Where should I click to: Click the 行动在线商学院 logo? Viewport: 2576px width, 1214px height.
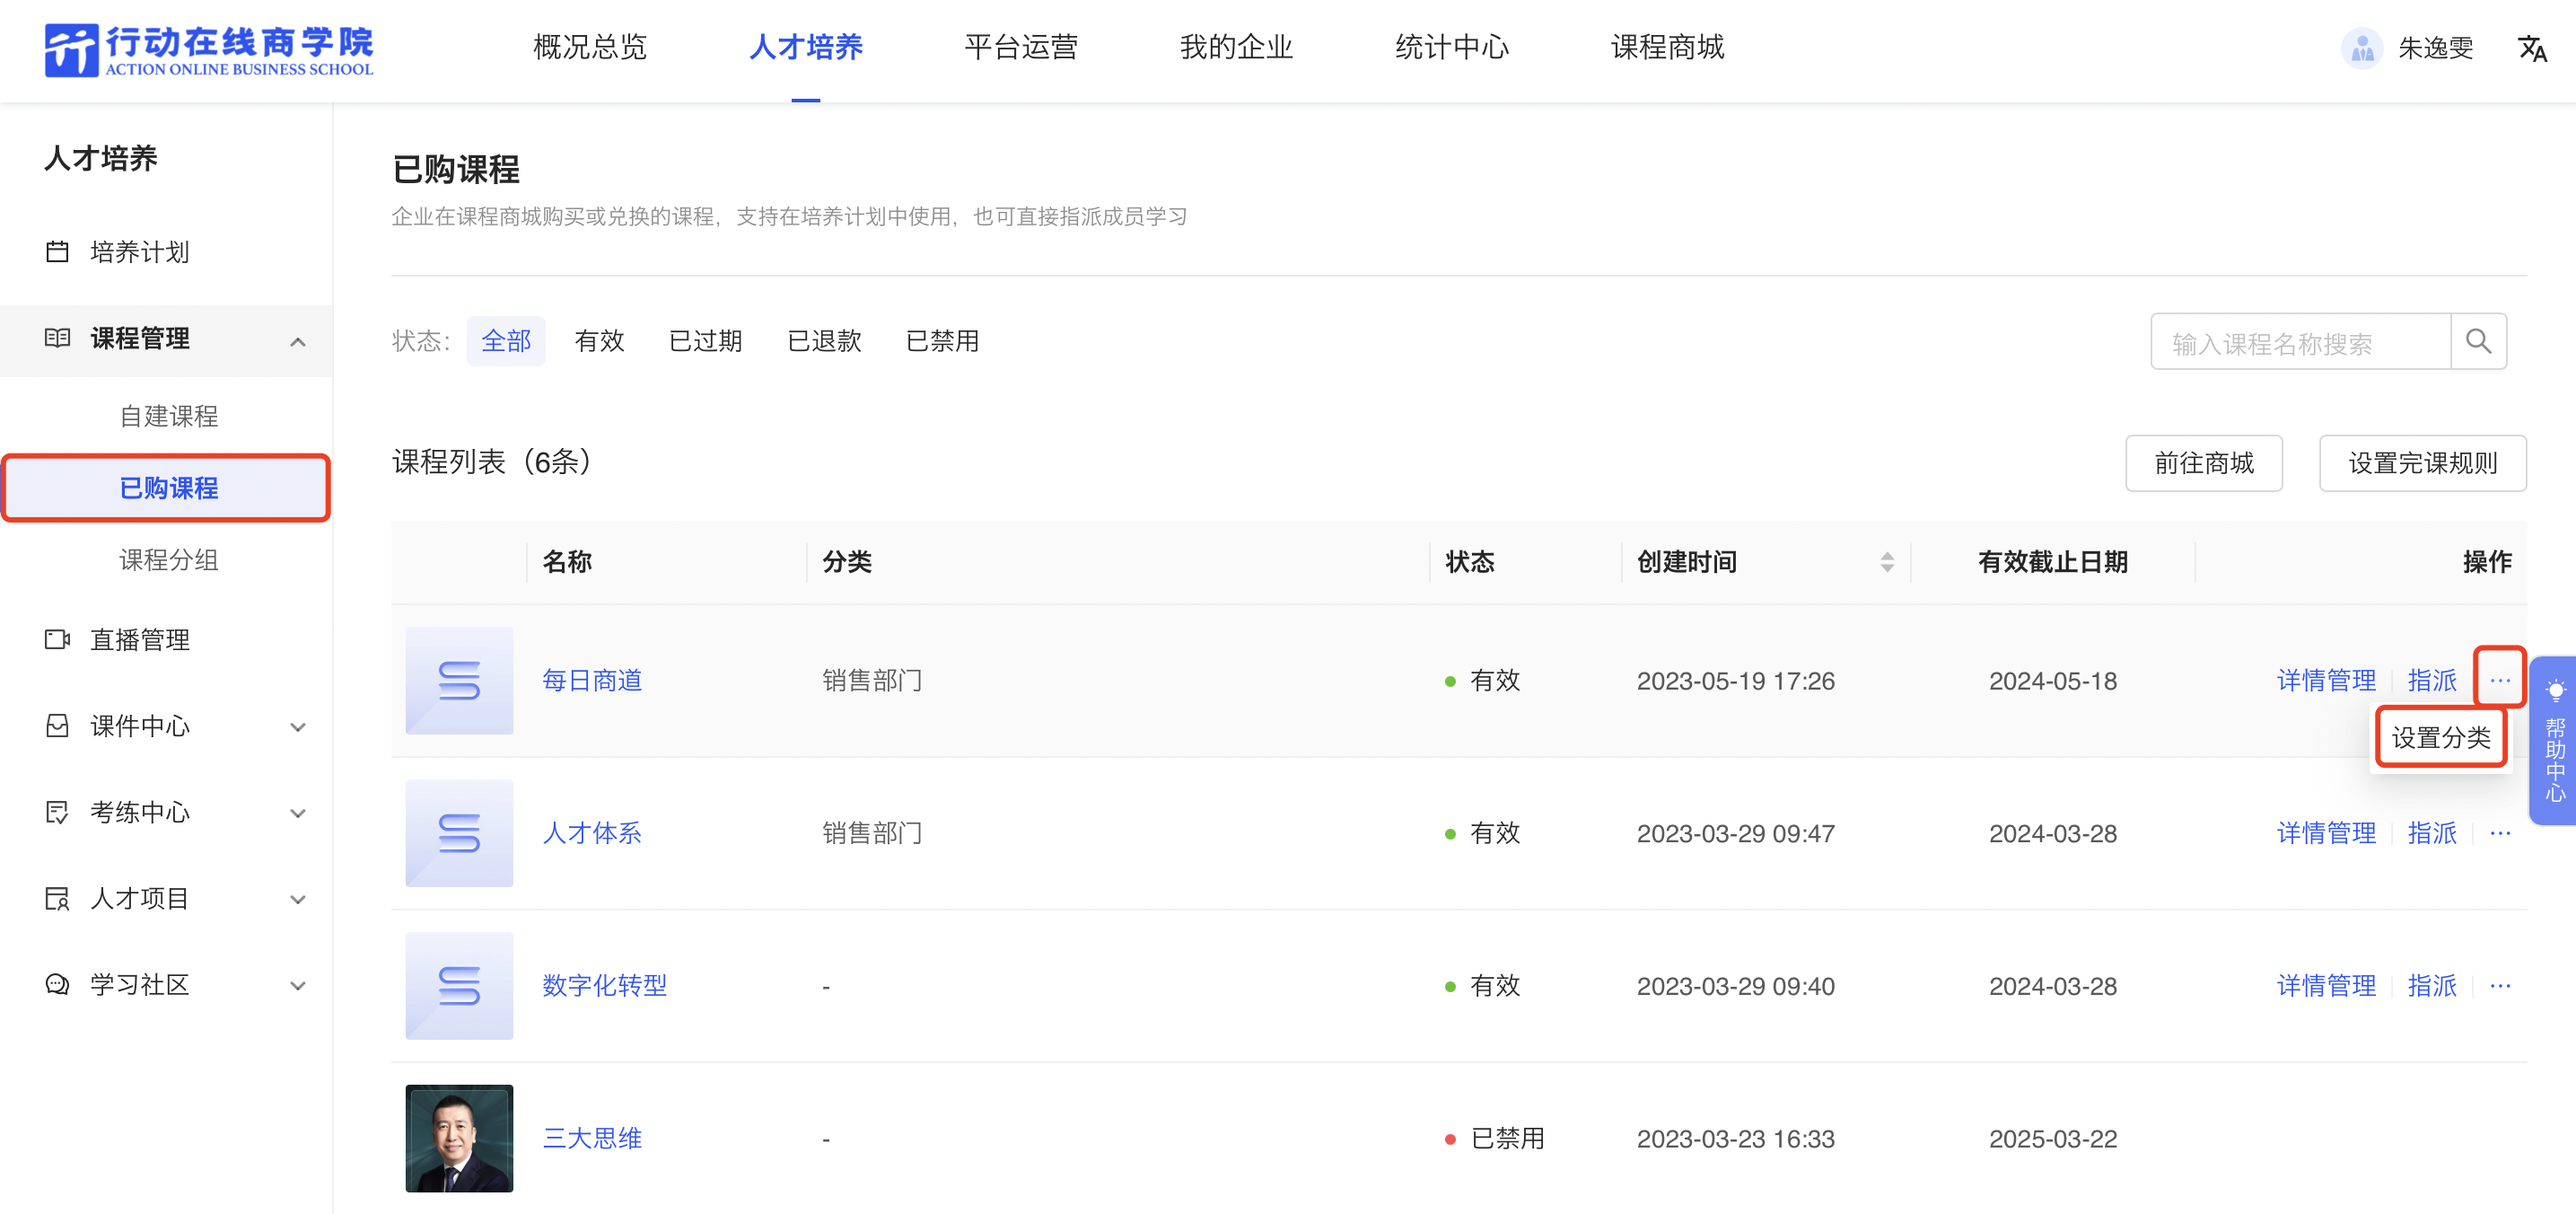[209, 50]
